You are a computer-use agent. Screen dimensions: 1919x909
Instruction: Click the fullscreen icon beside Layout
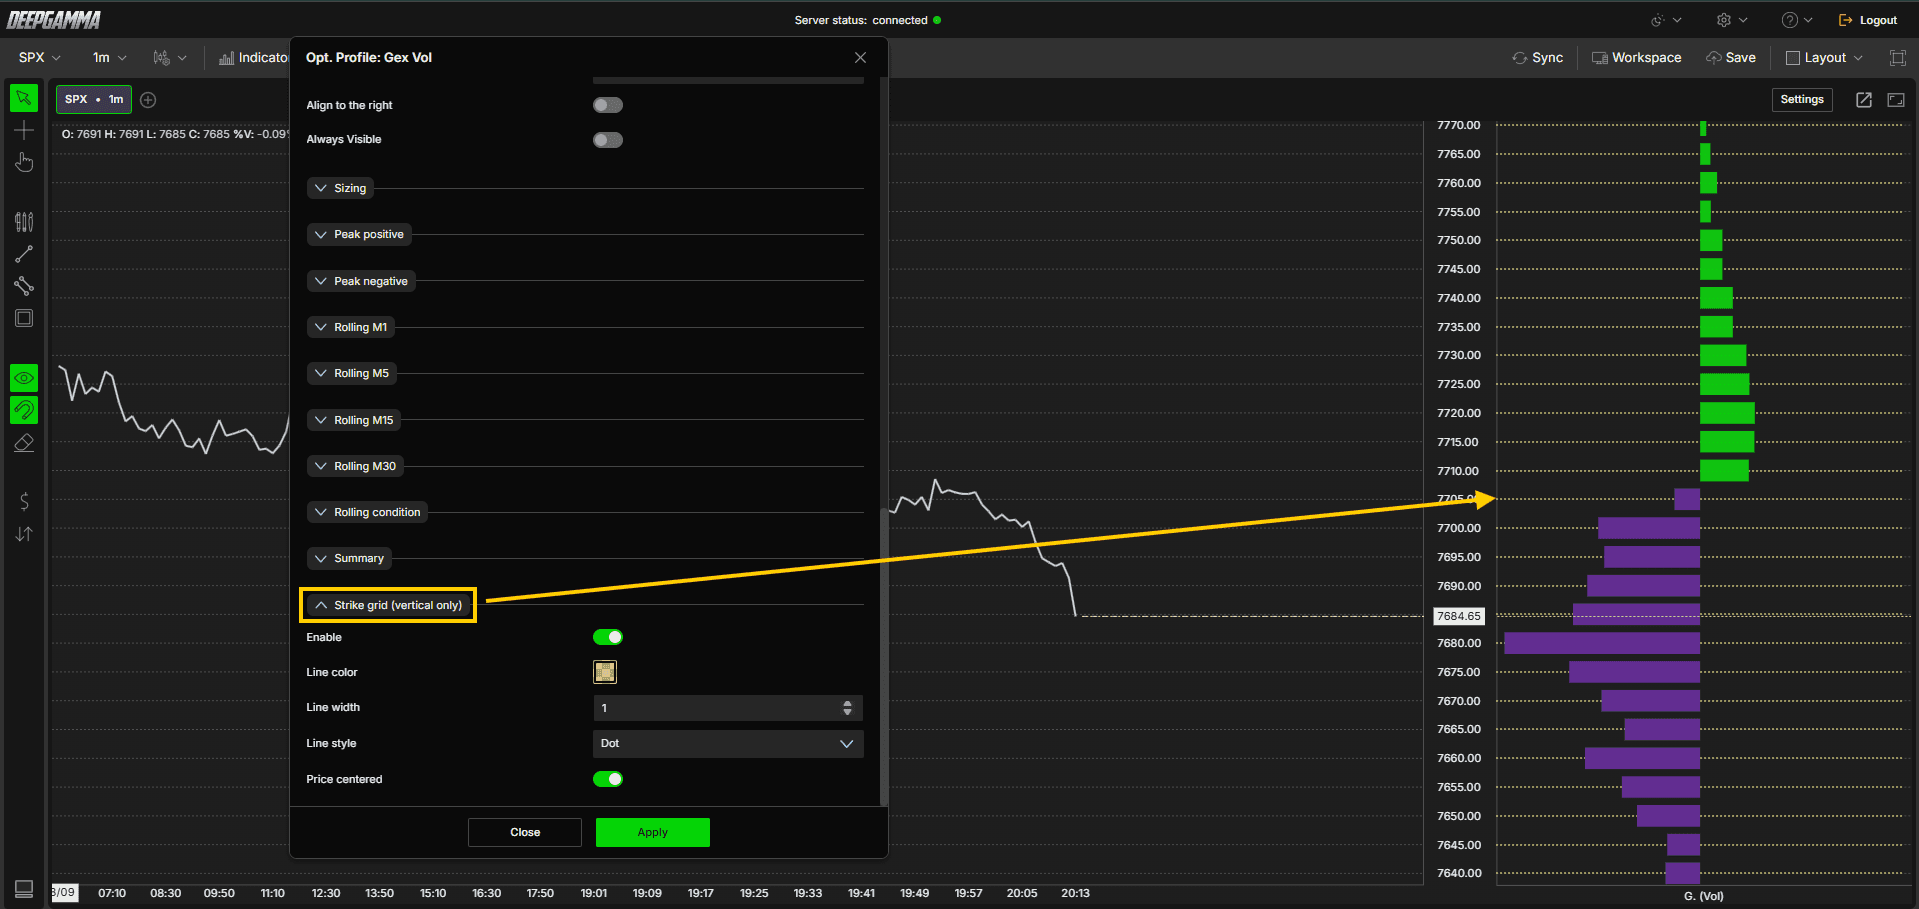(1897, 58)
